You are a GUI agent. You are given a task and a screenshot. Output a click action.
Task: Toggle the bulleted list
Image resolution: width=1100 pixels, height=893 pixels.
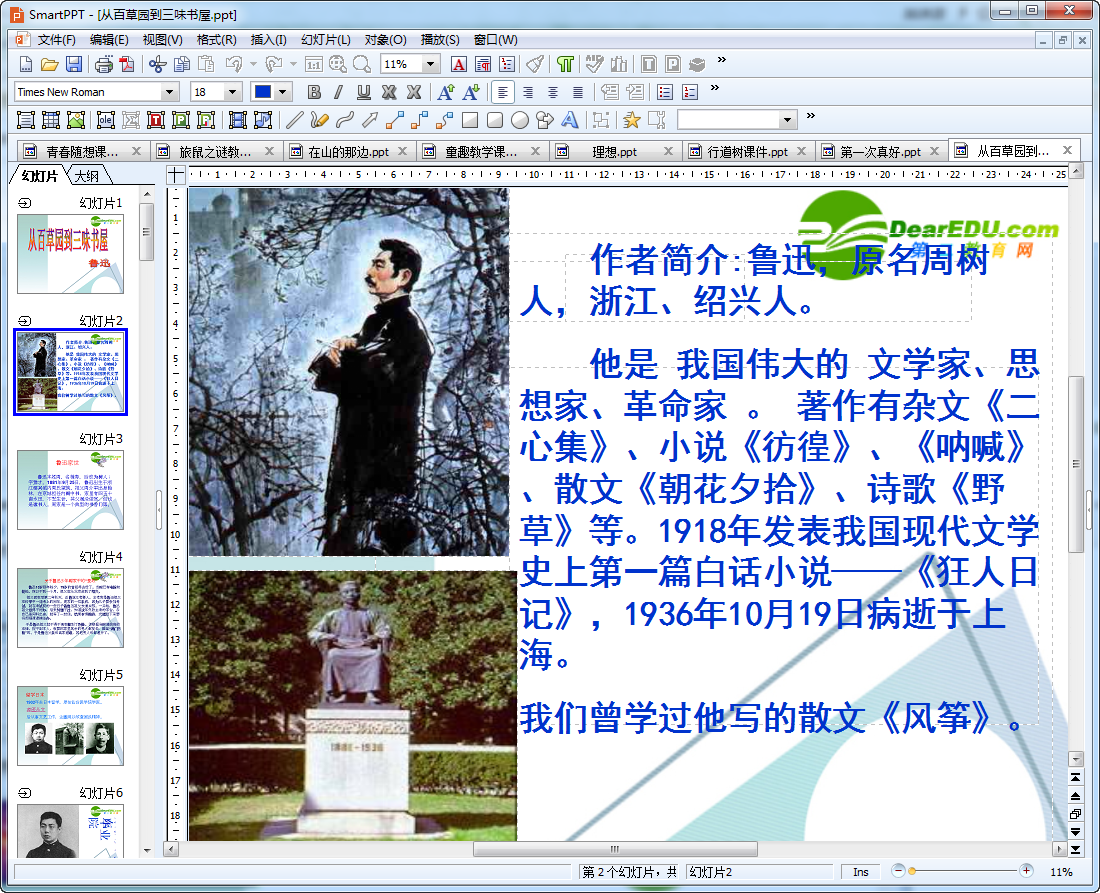click(x=665, y=92)
